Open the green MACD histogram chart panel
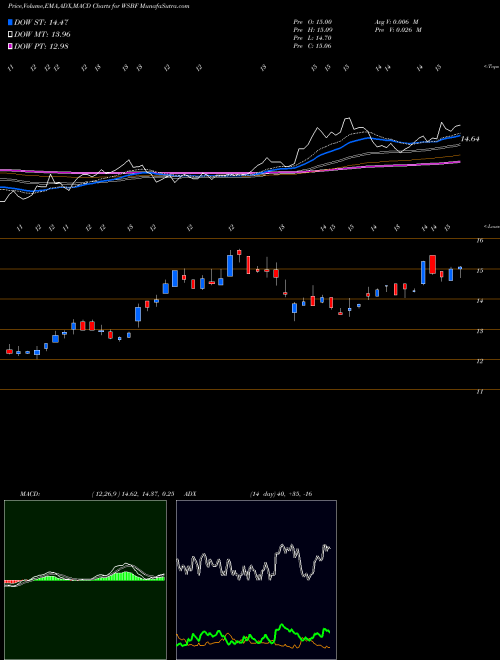Viewport: 500px width, 660px height. (85, 580)
